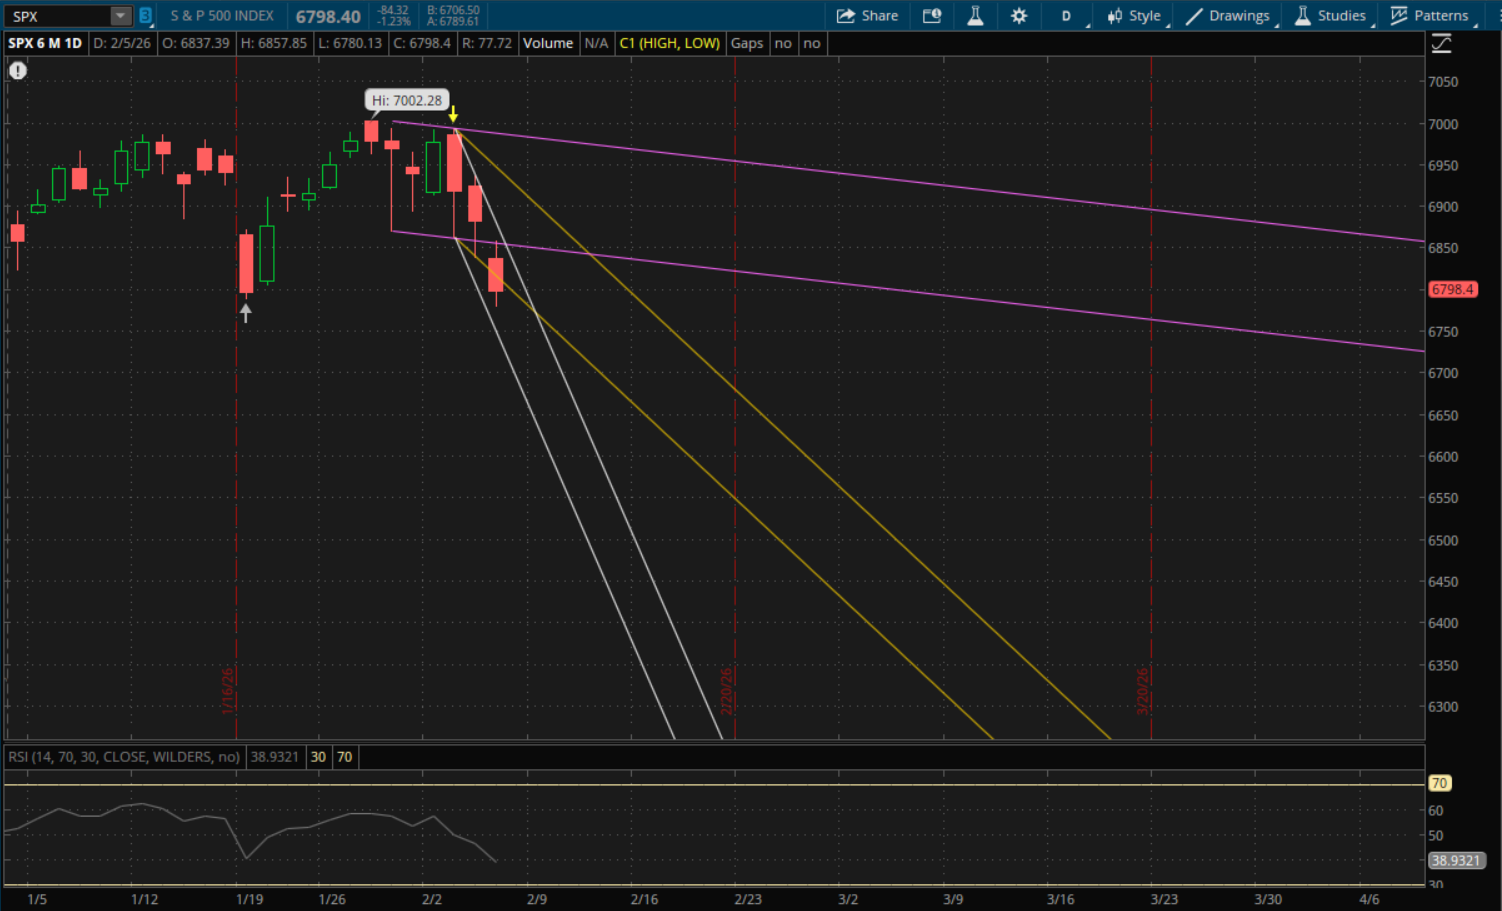Click the Volume label in the header
This screenshot has width=1502, height=911.
pos(548,43)
